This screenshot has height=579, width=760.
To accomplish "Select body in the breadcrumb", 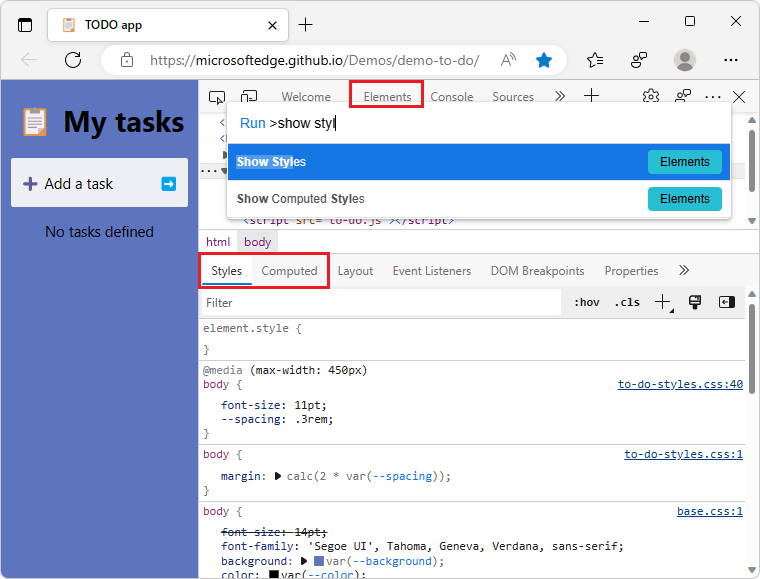I will (x=257, y=242).
